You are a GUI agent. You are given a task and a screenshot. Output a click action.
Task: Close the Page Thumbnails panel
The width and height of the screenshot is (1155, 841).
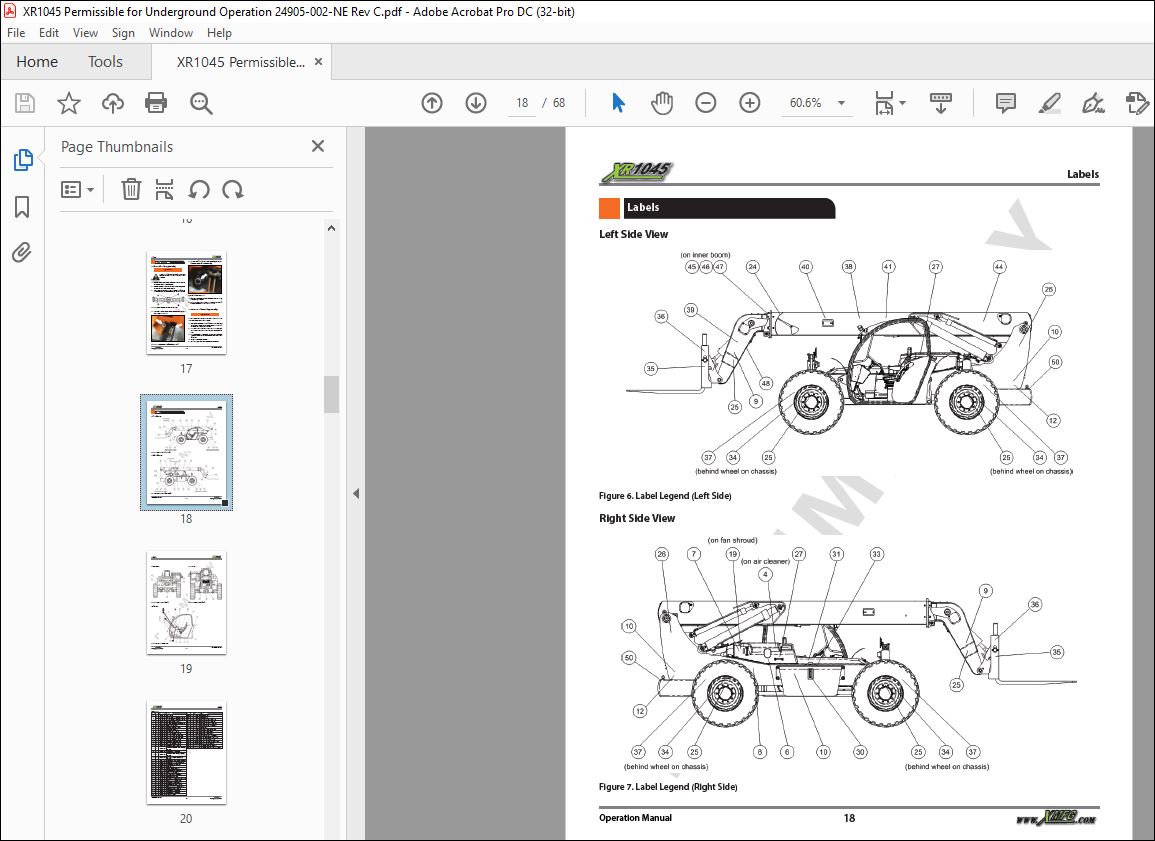click(x=317, y=146)
